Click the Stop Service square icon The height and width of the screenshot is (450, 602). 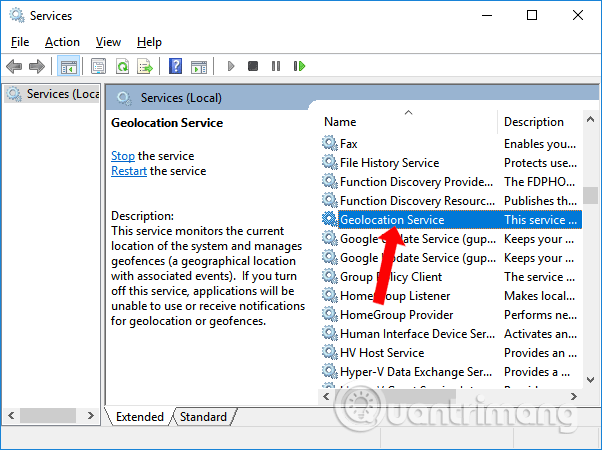click(x=253, y=66)
